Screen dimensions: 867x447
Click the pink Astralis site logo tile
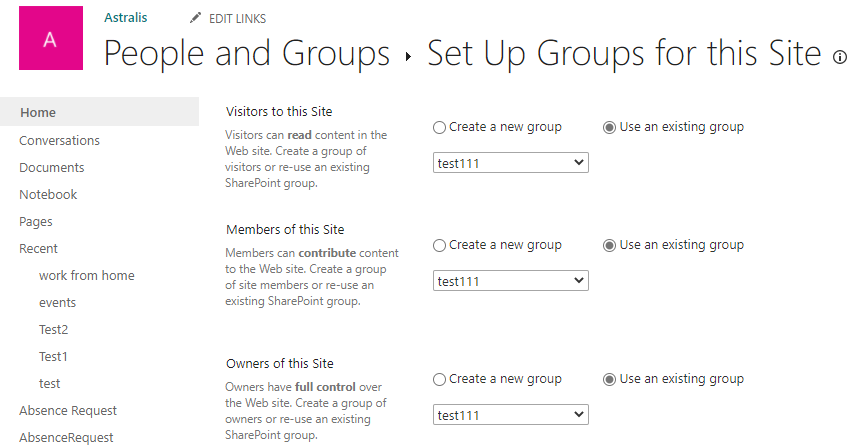pos(51,38)
